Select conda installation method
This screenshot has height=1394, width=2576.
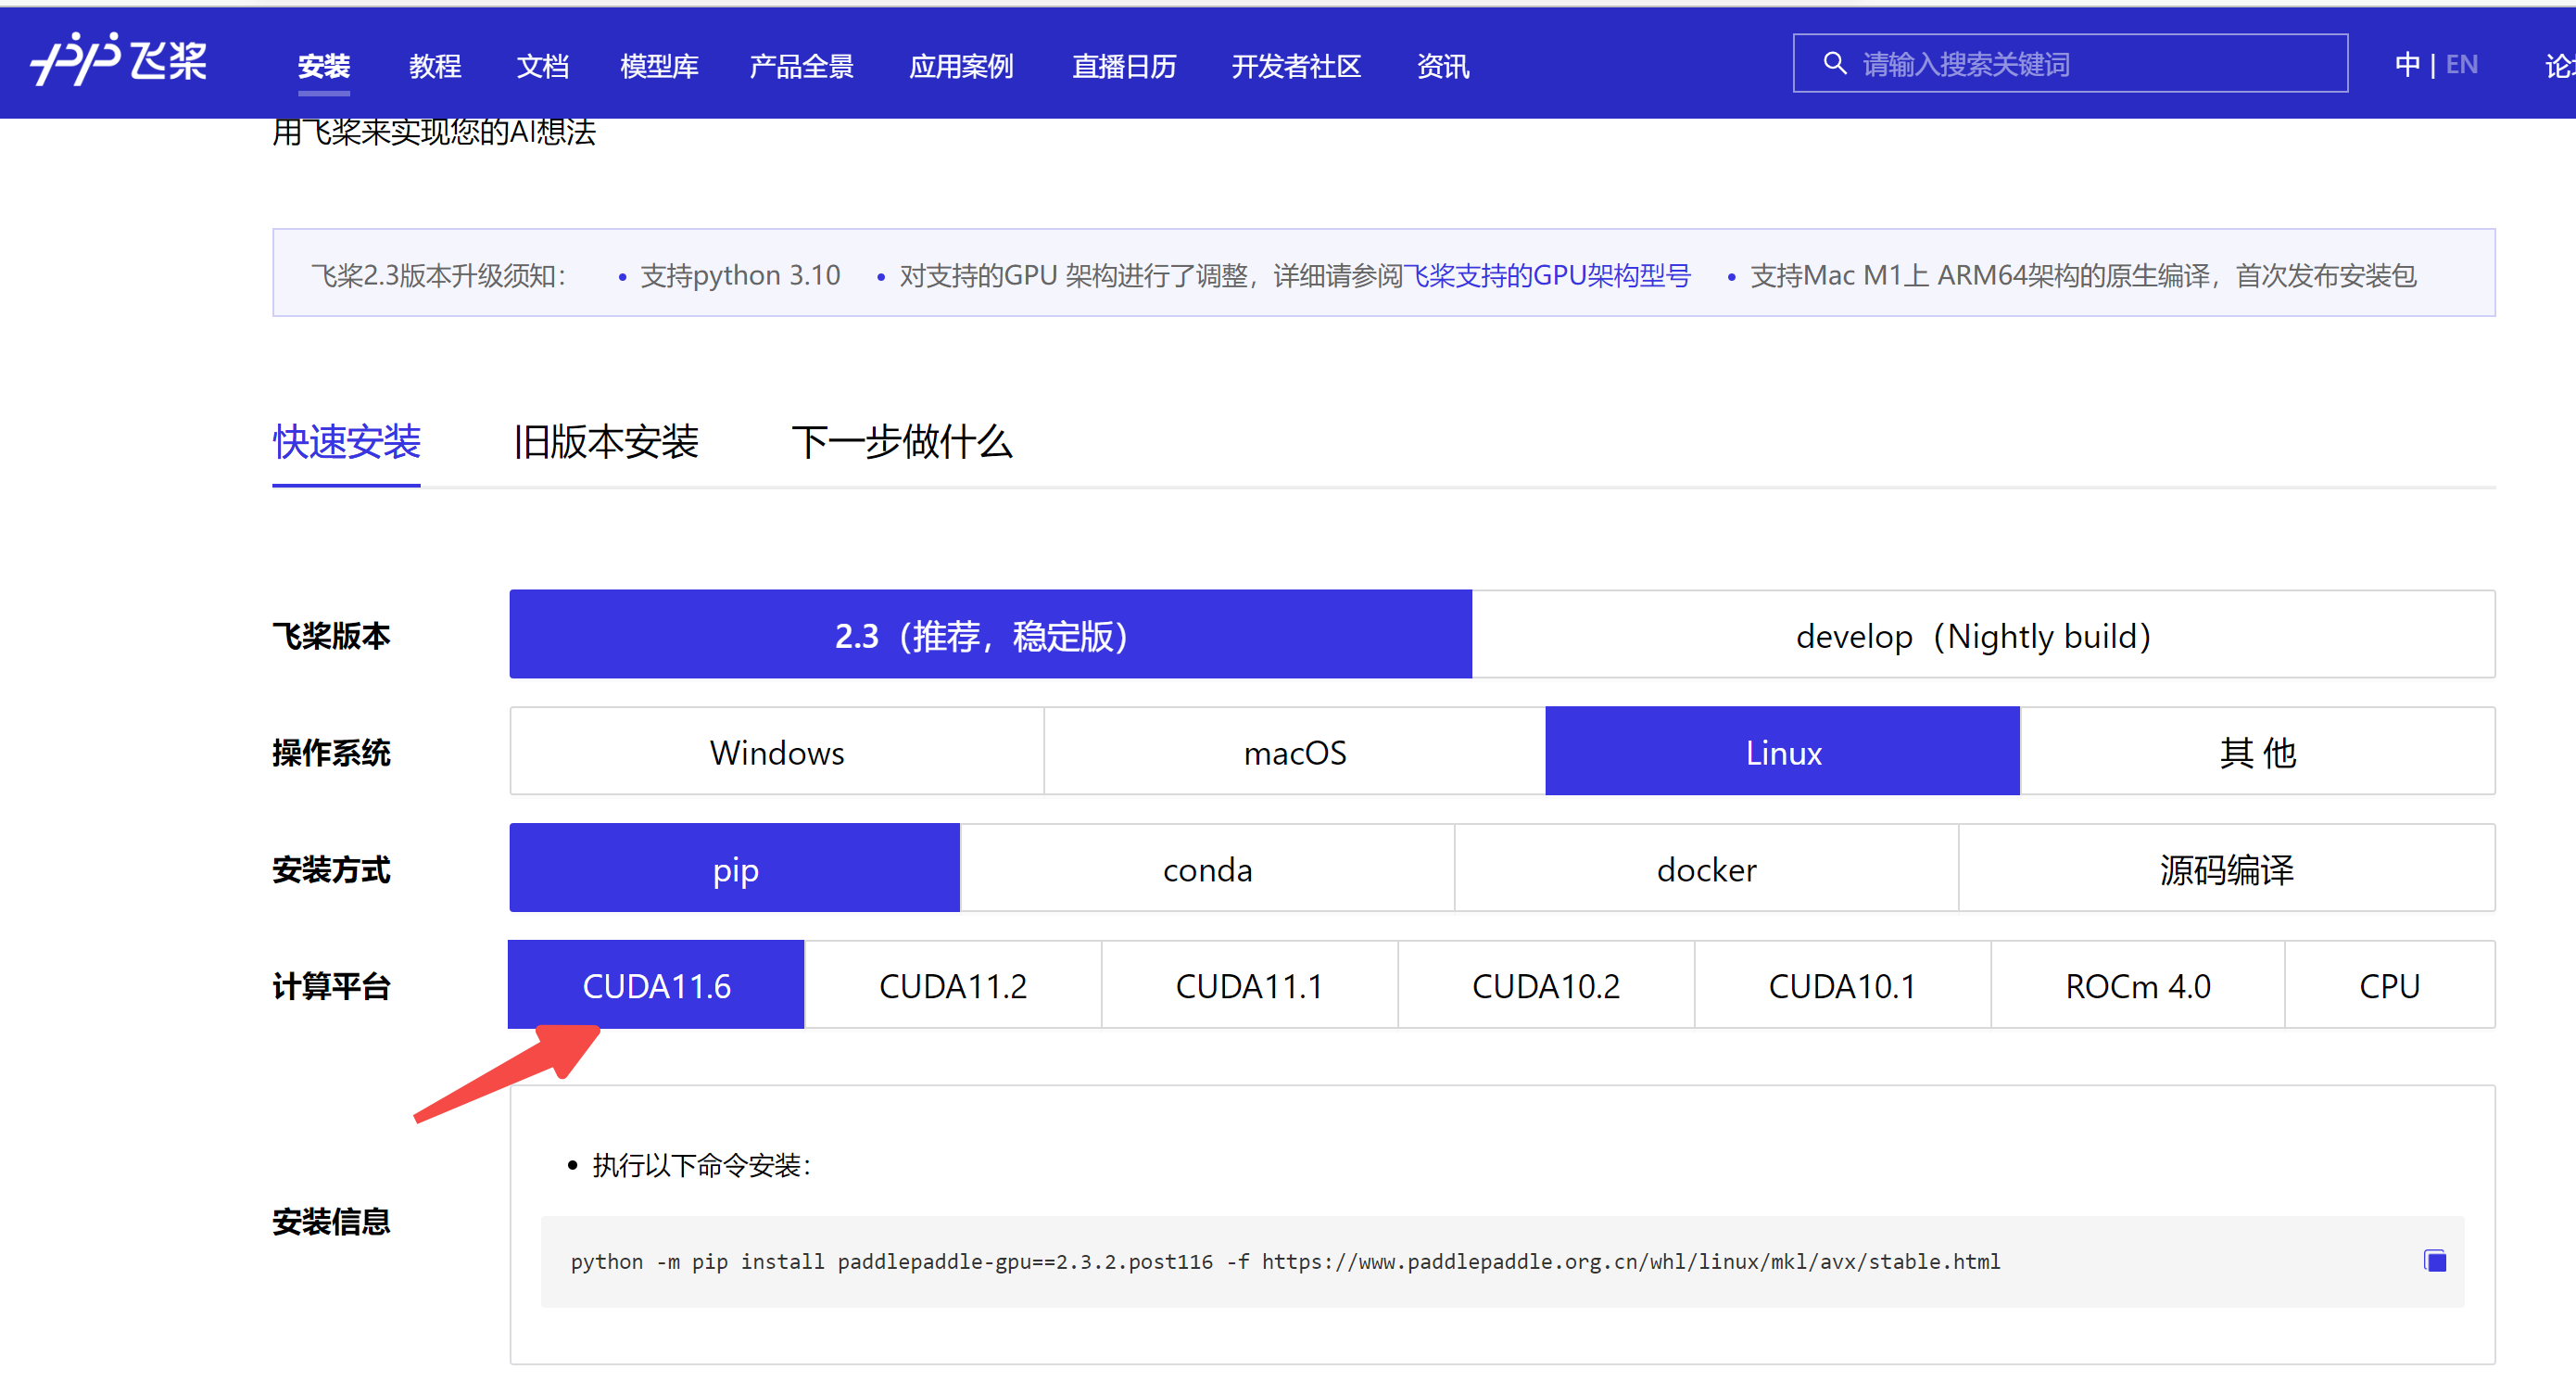click(x=1207, y=868)
